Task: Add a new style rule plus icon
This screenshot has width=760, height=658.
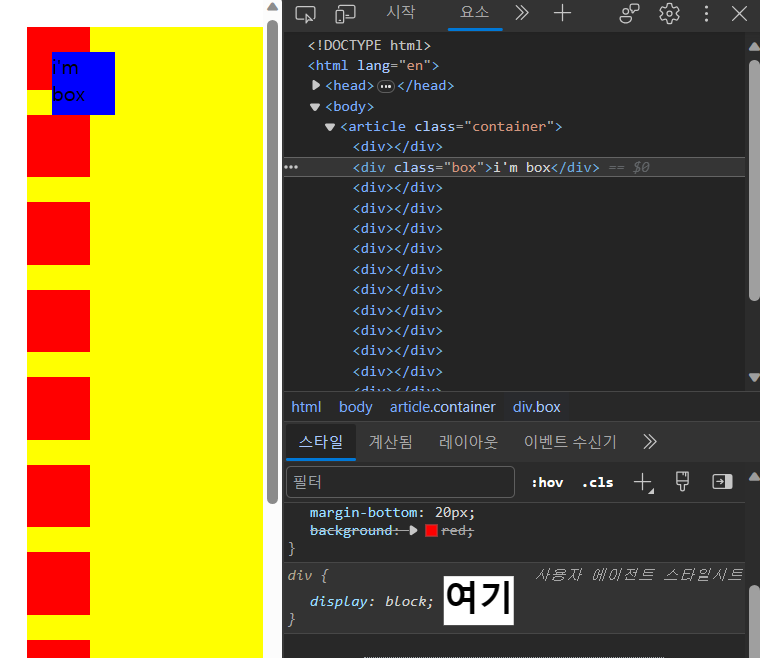Action: click(x=643, y=483)
